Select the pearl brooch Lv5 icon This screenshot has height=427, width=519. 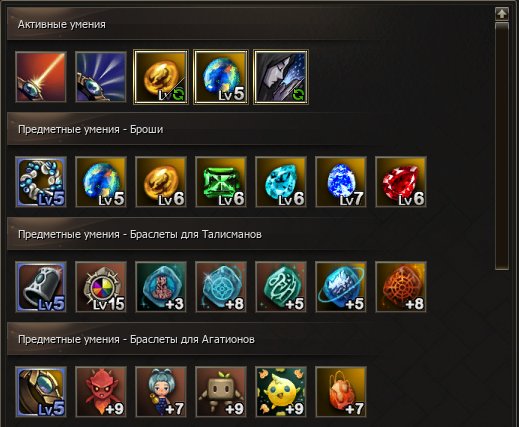[x=41, y=182]
